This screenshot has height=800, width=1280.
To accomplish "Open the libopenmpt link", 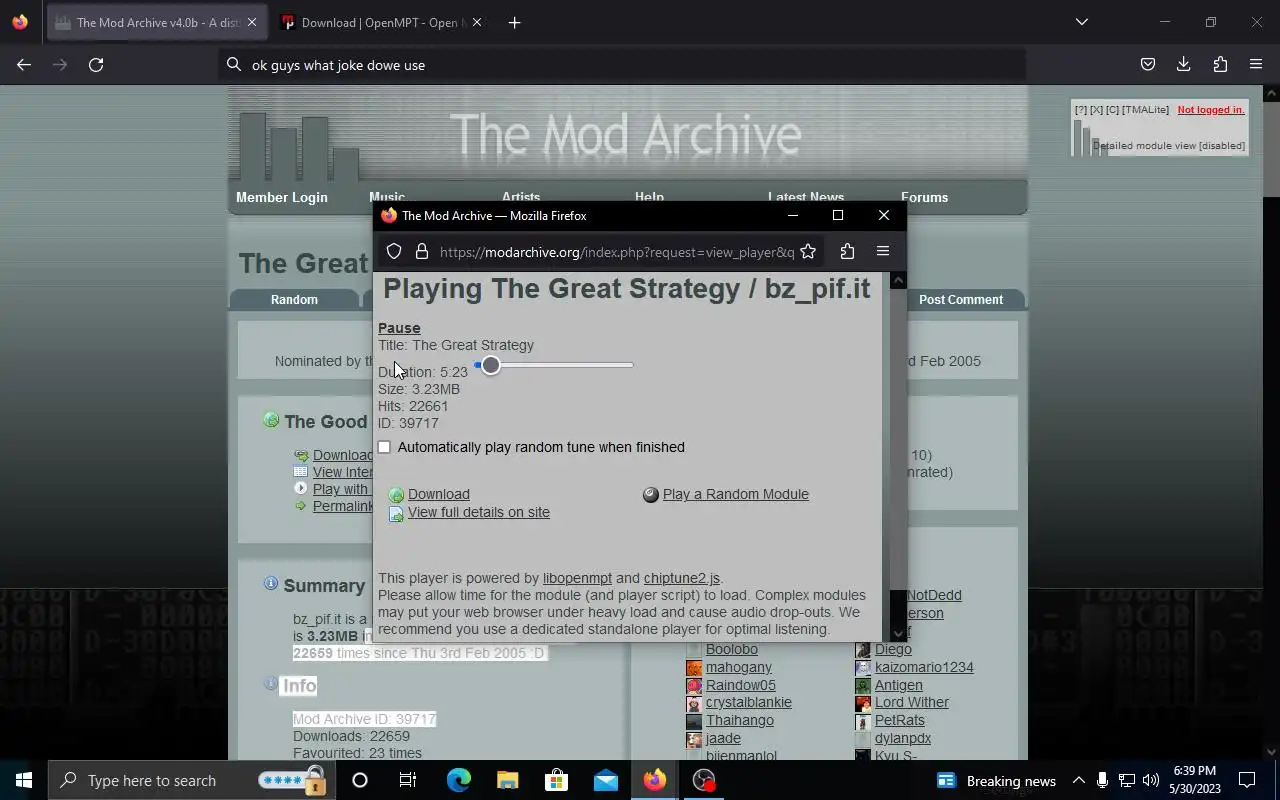I will [x=577, y=578].
